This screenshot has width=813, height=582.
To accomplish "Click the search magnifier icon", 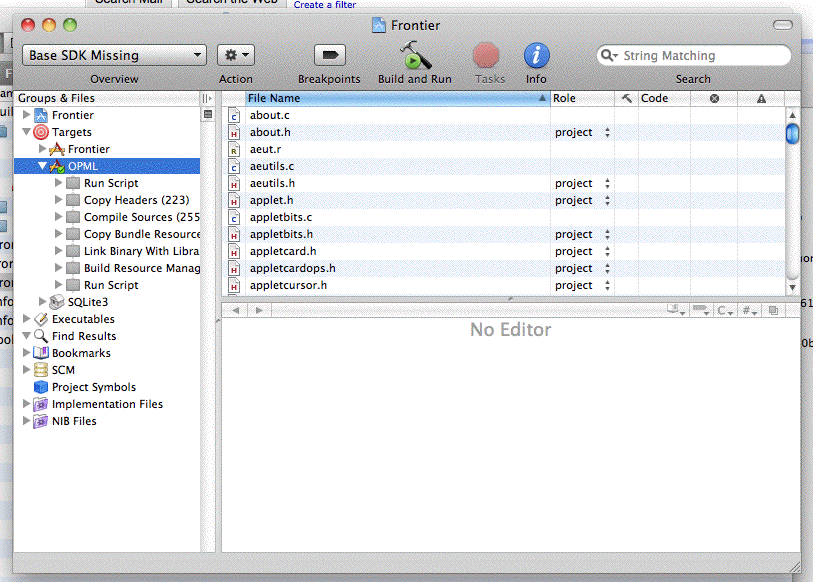I will [x=609, y=56].
